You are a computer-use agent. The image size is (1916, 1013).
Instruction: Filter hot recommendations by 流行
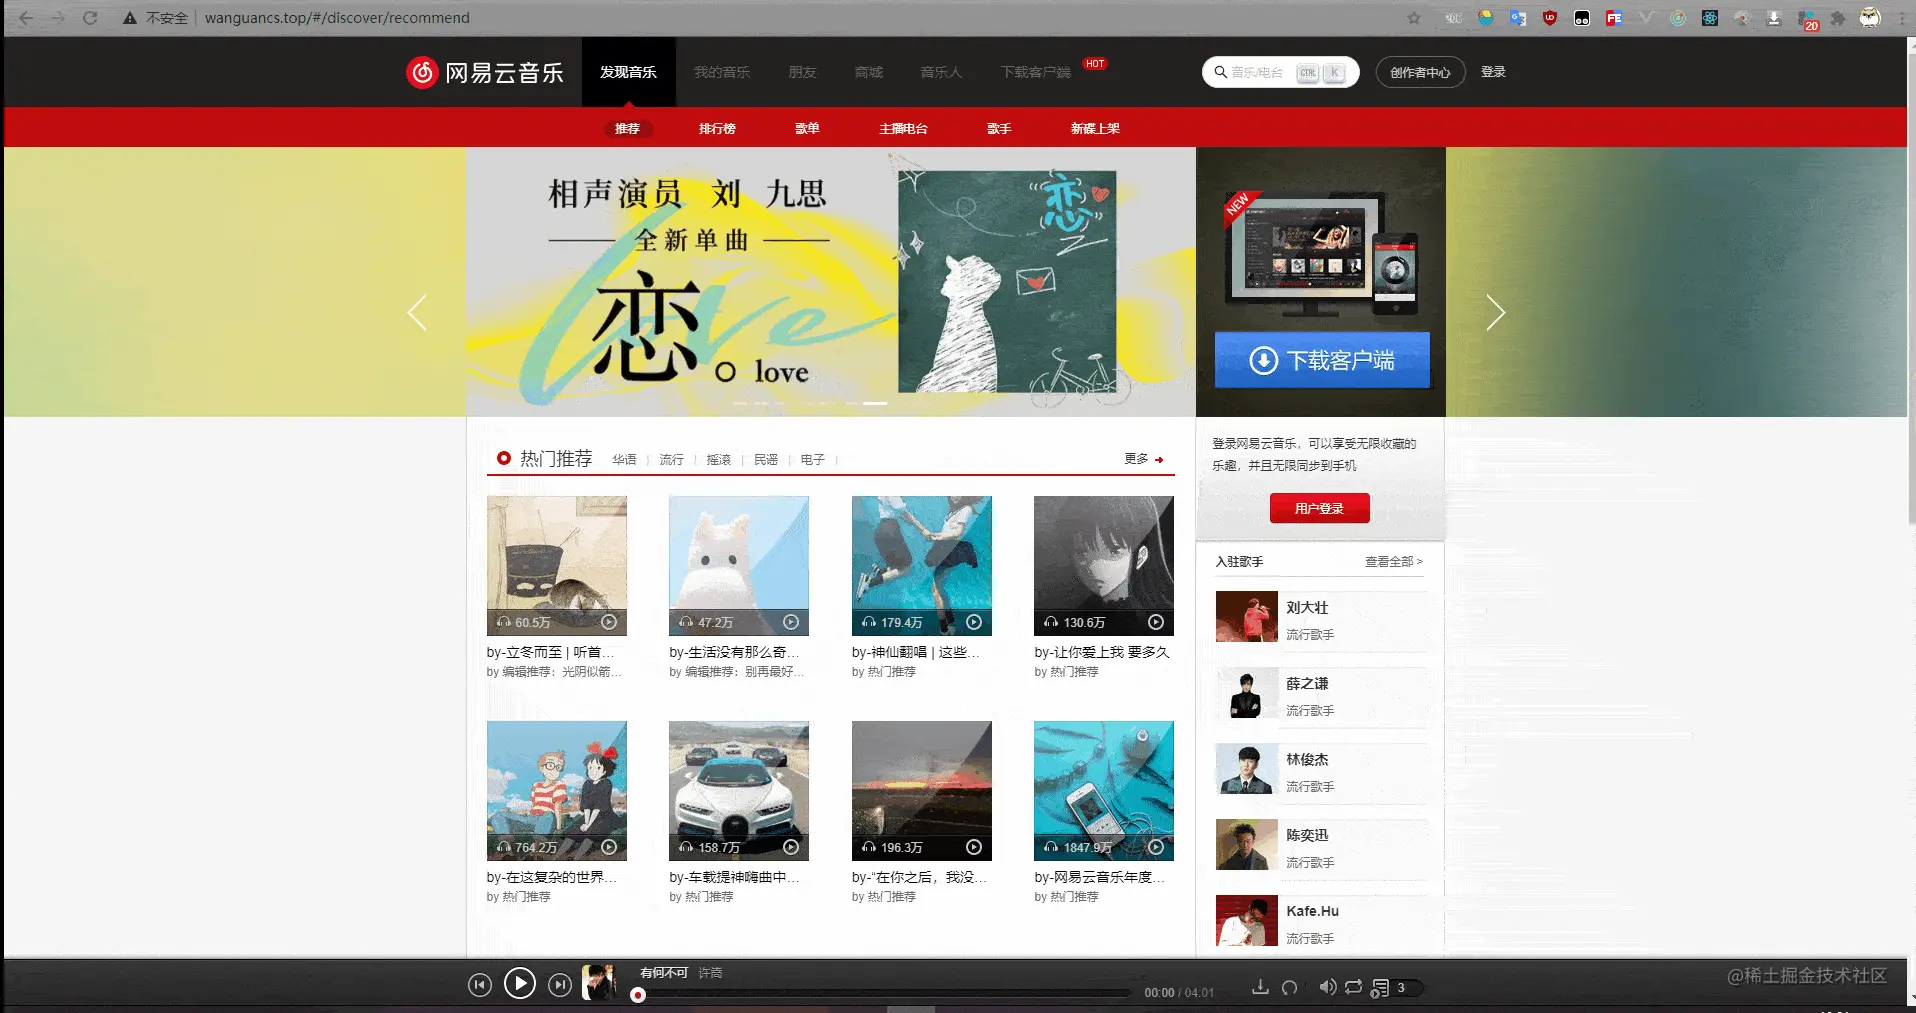point(671,460)
